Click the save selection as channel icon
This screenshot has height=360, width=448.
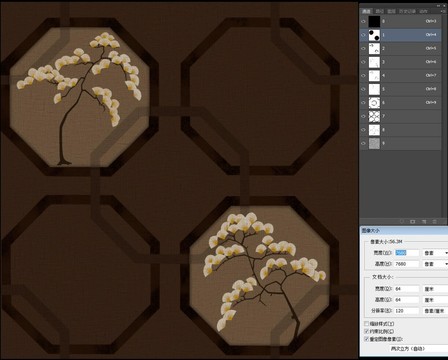(413, 221)
